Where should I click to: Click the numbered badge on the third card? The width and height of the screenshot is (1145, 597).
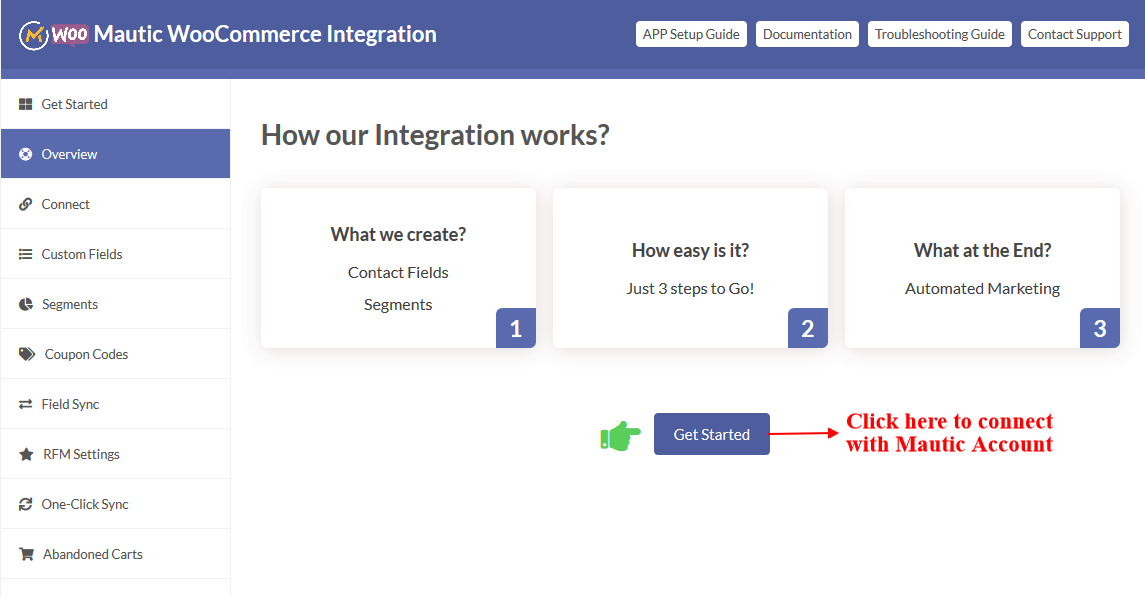(1099, 327)
